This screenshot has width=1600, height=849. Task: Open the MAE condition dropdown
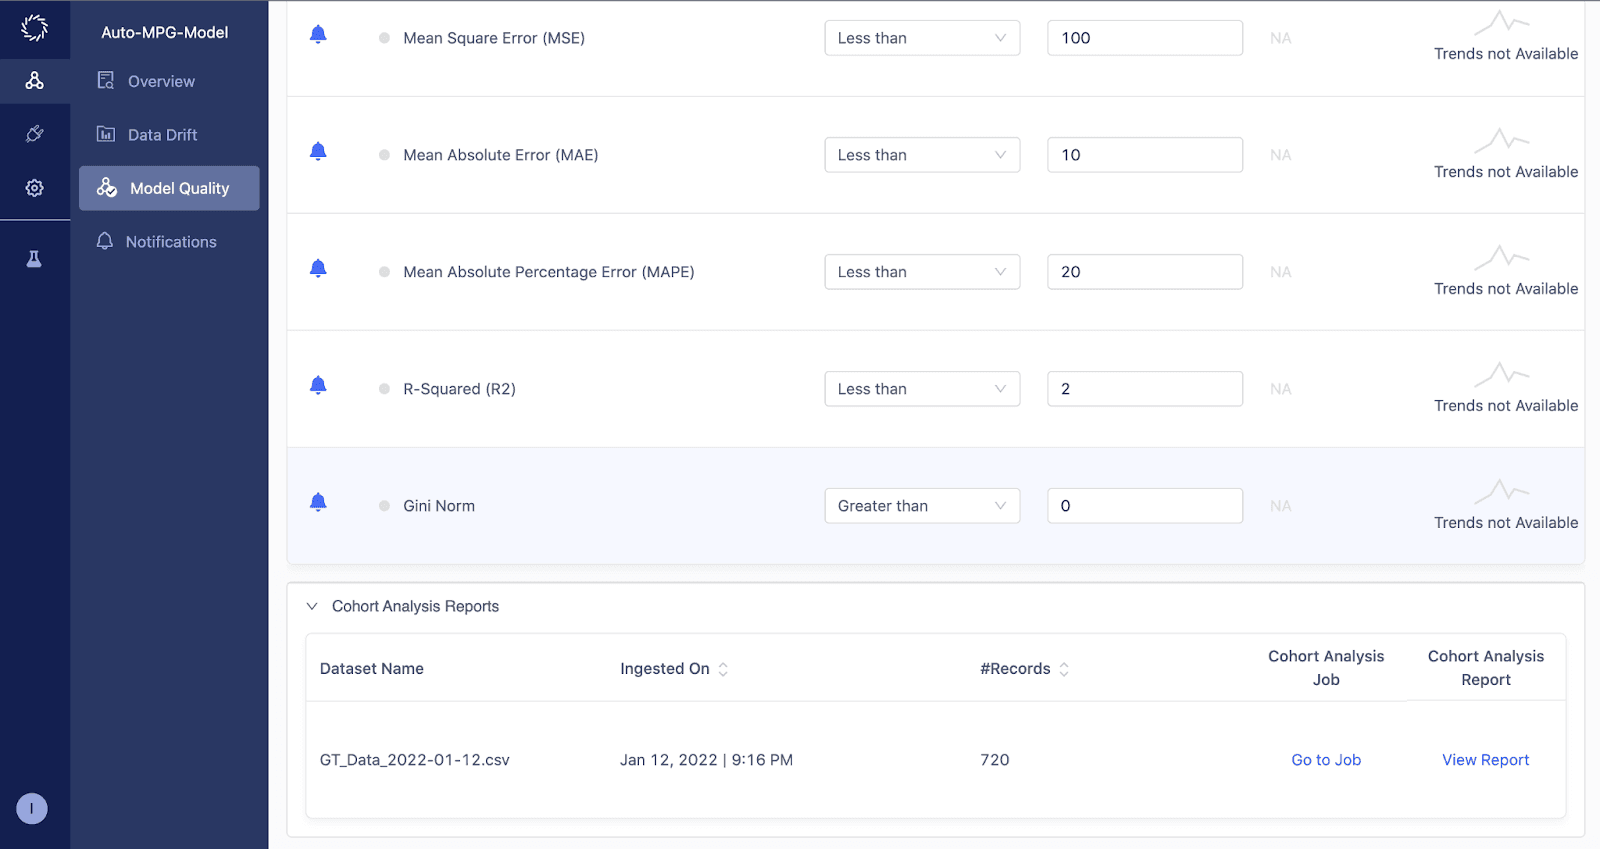tap(922, 155)
